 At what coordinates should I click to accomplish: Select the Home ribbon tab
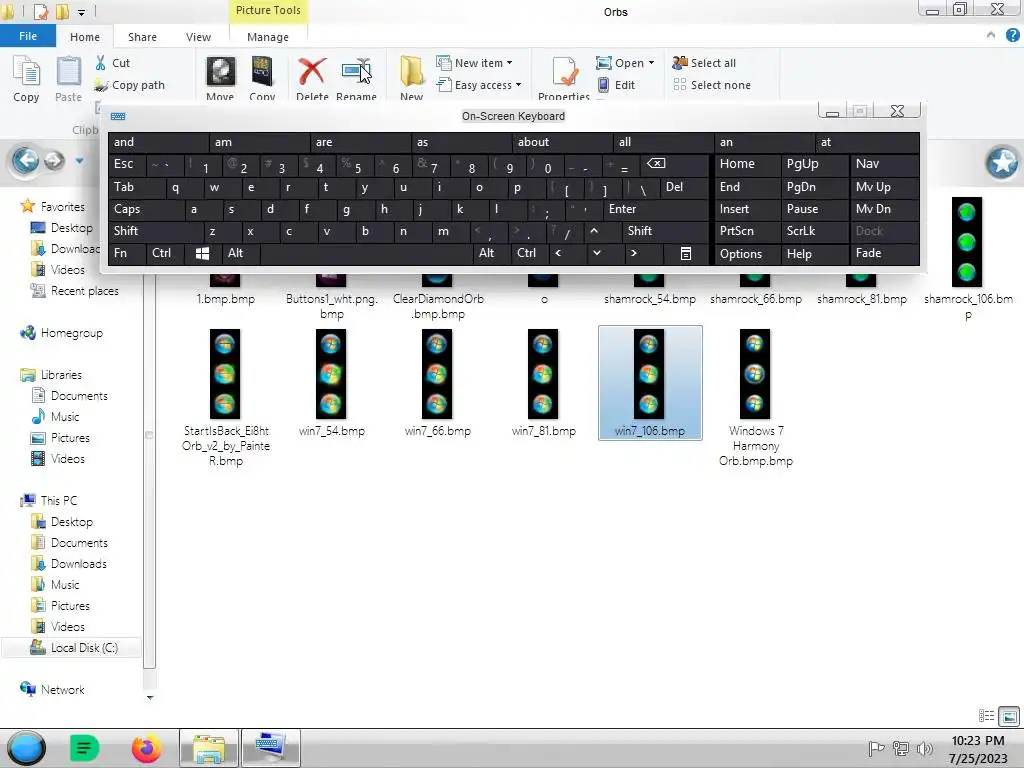pyautogui.click(x=85, y=37)
